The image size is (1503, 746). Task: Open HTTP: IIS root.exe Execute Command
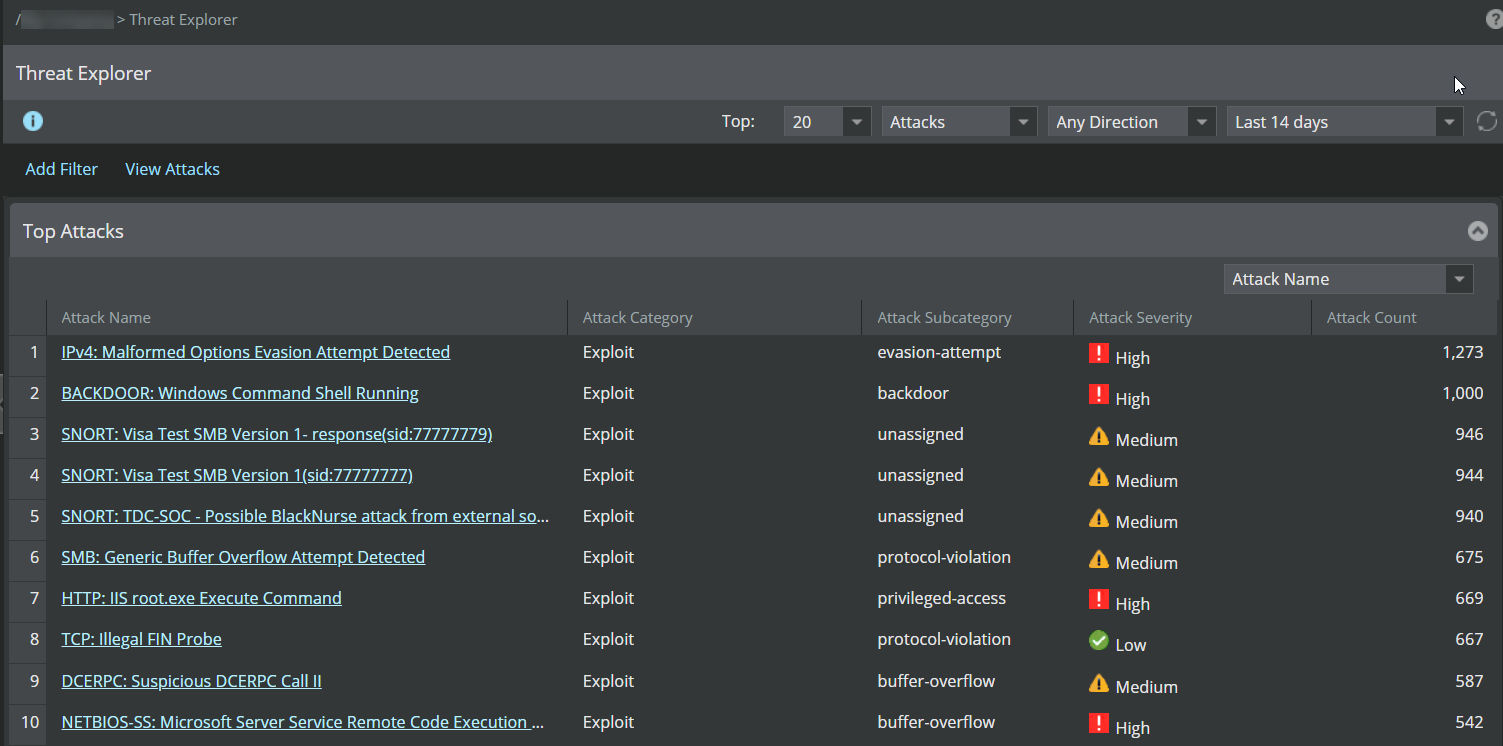[201, 598]
